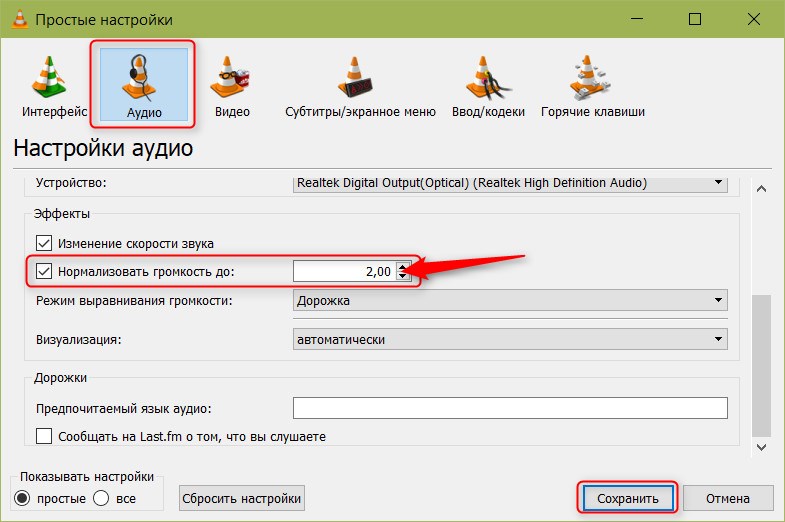Image resolution: width=785 pixels, height=522 pixels.
Task: Click the scrollbar down arrow
Action: pyautogui.click(x=761, y=447)
